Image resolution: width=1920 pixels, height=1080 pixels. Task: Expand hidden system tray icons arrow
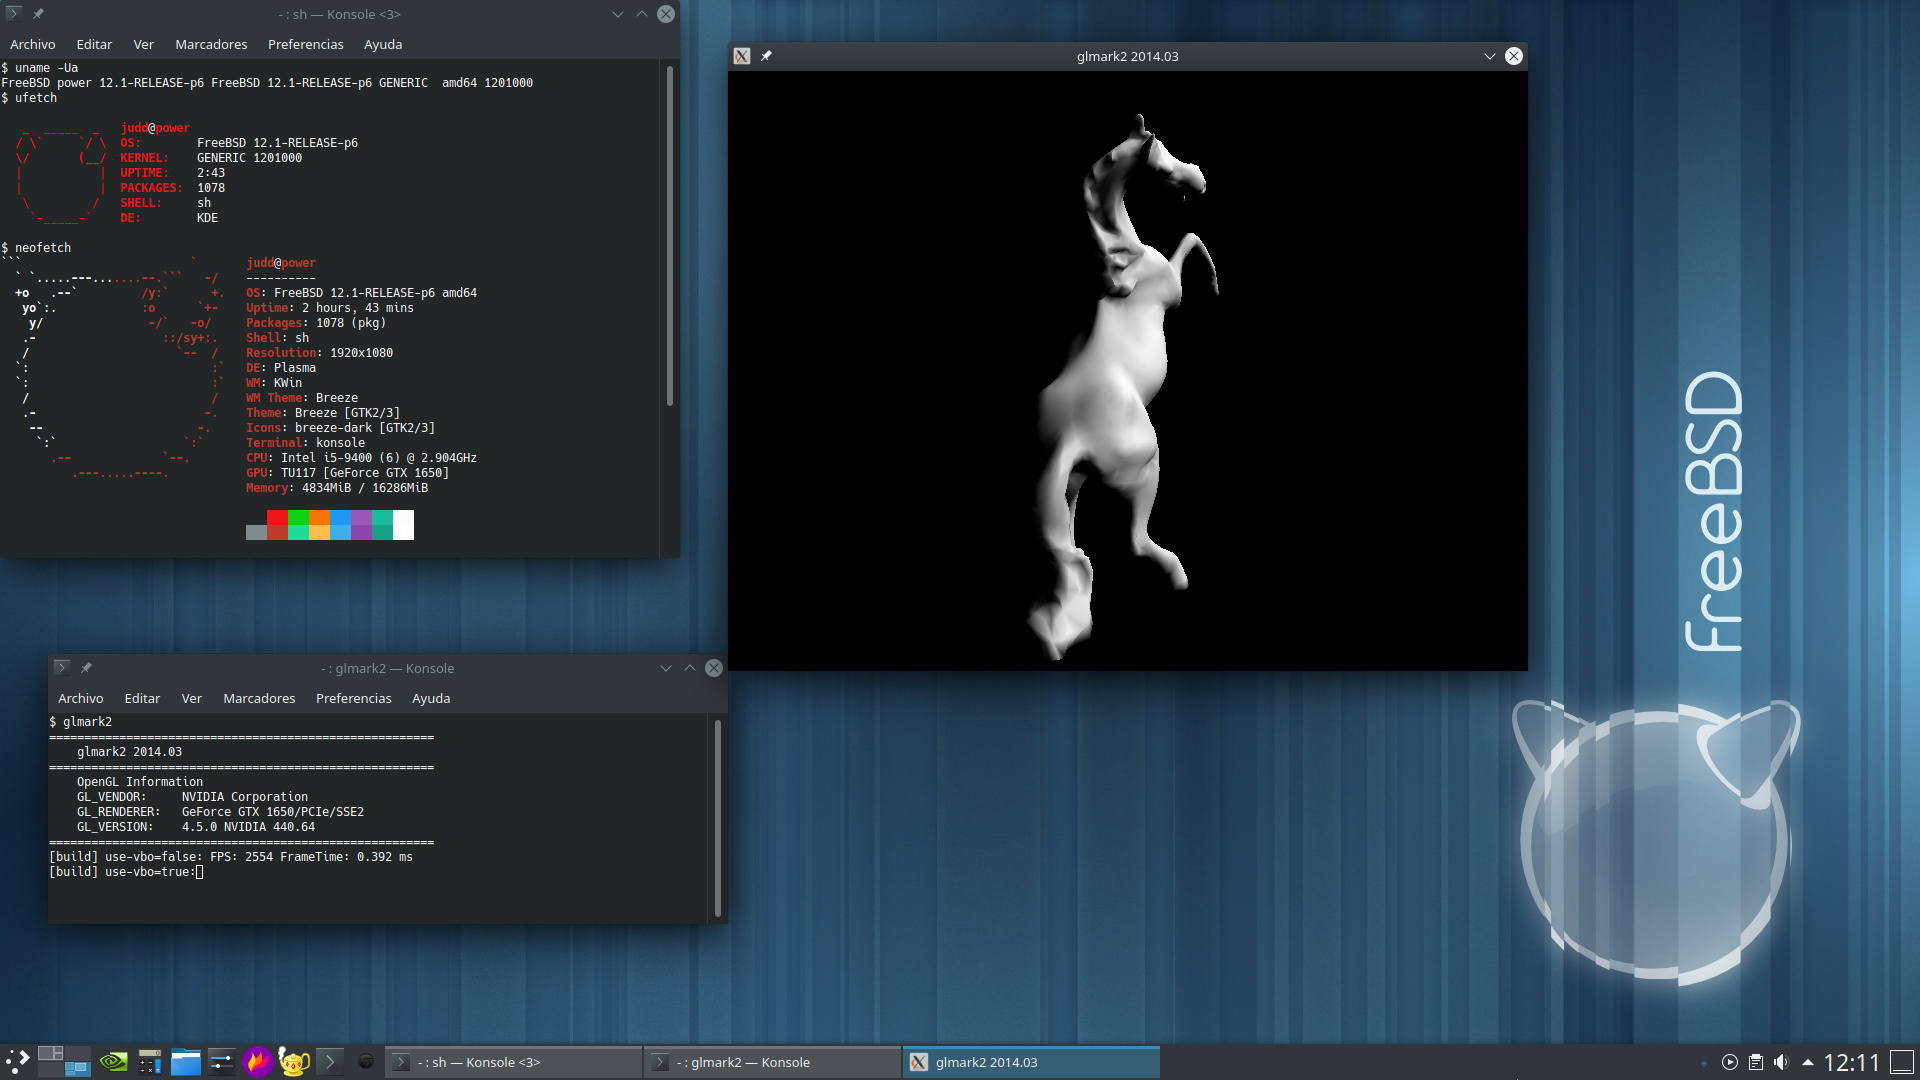(x=1808, y=1063)
